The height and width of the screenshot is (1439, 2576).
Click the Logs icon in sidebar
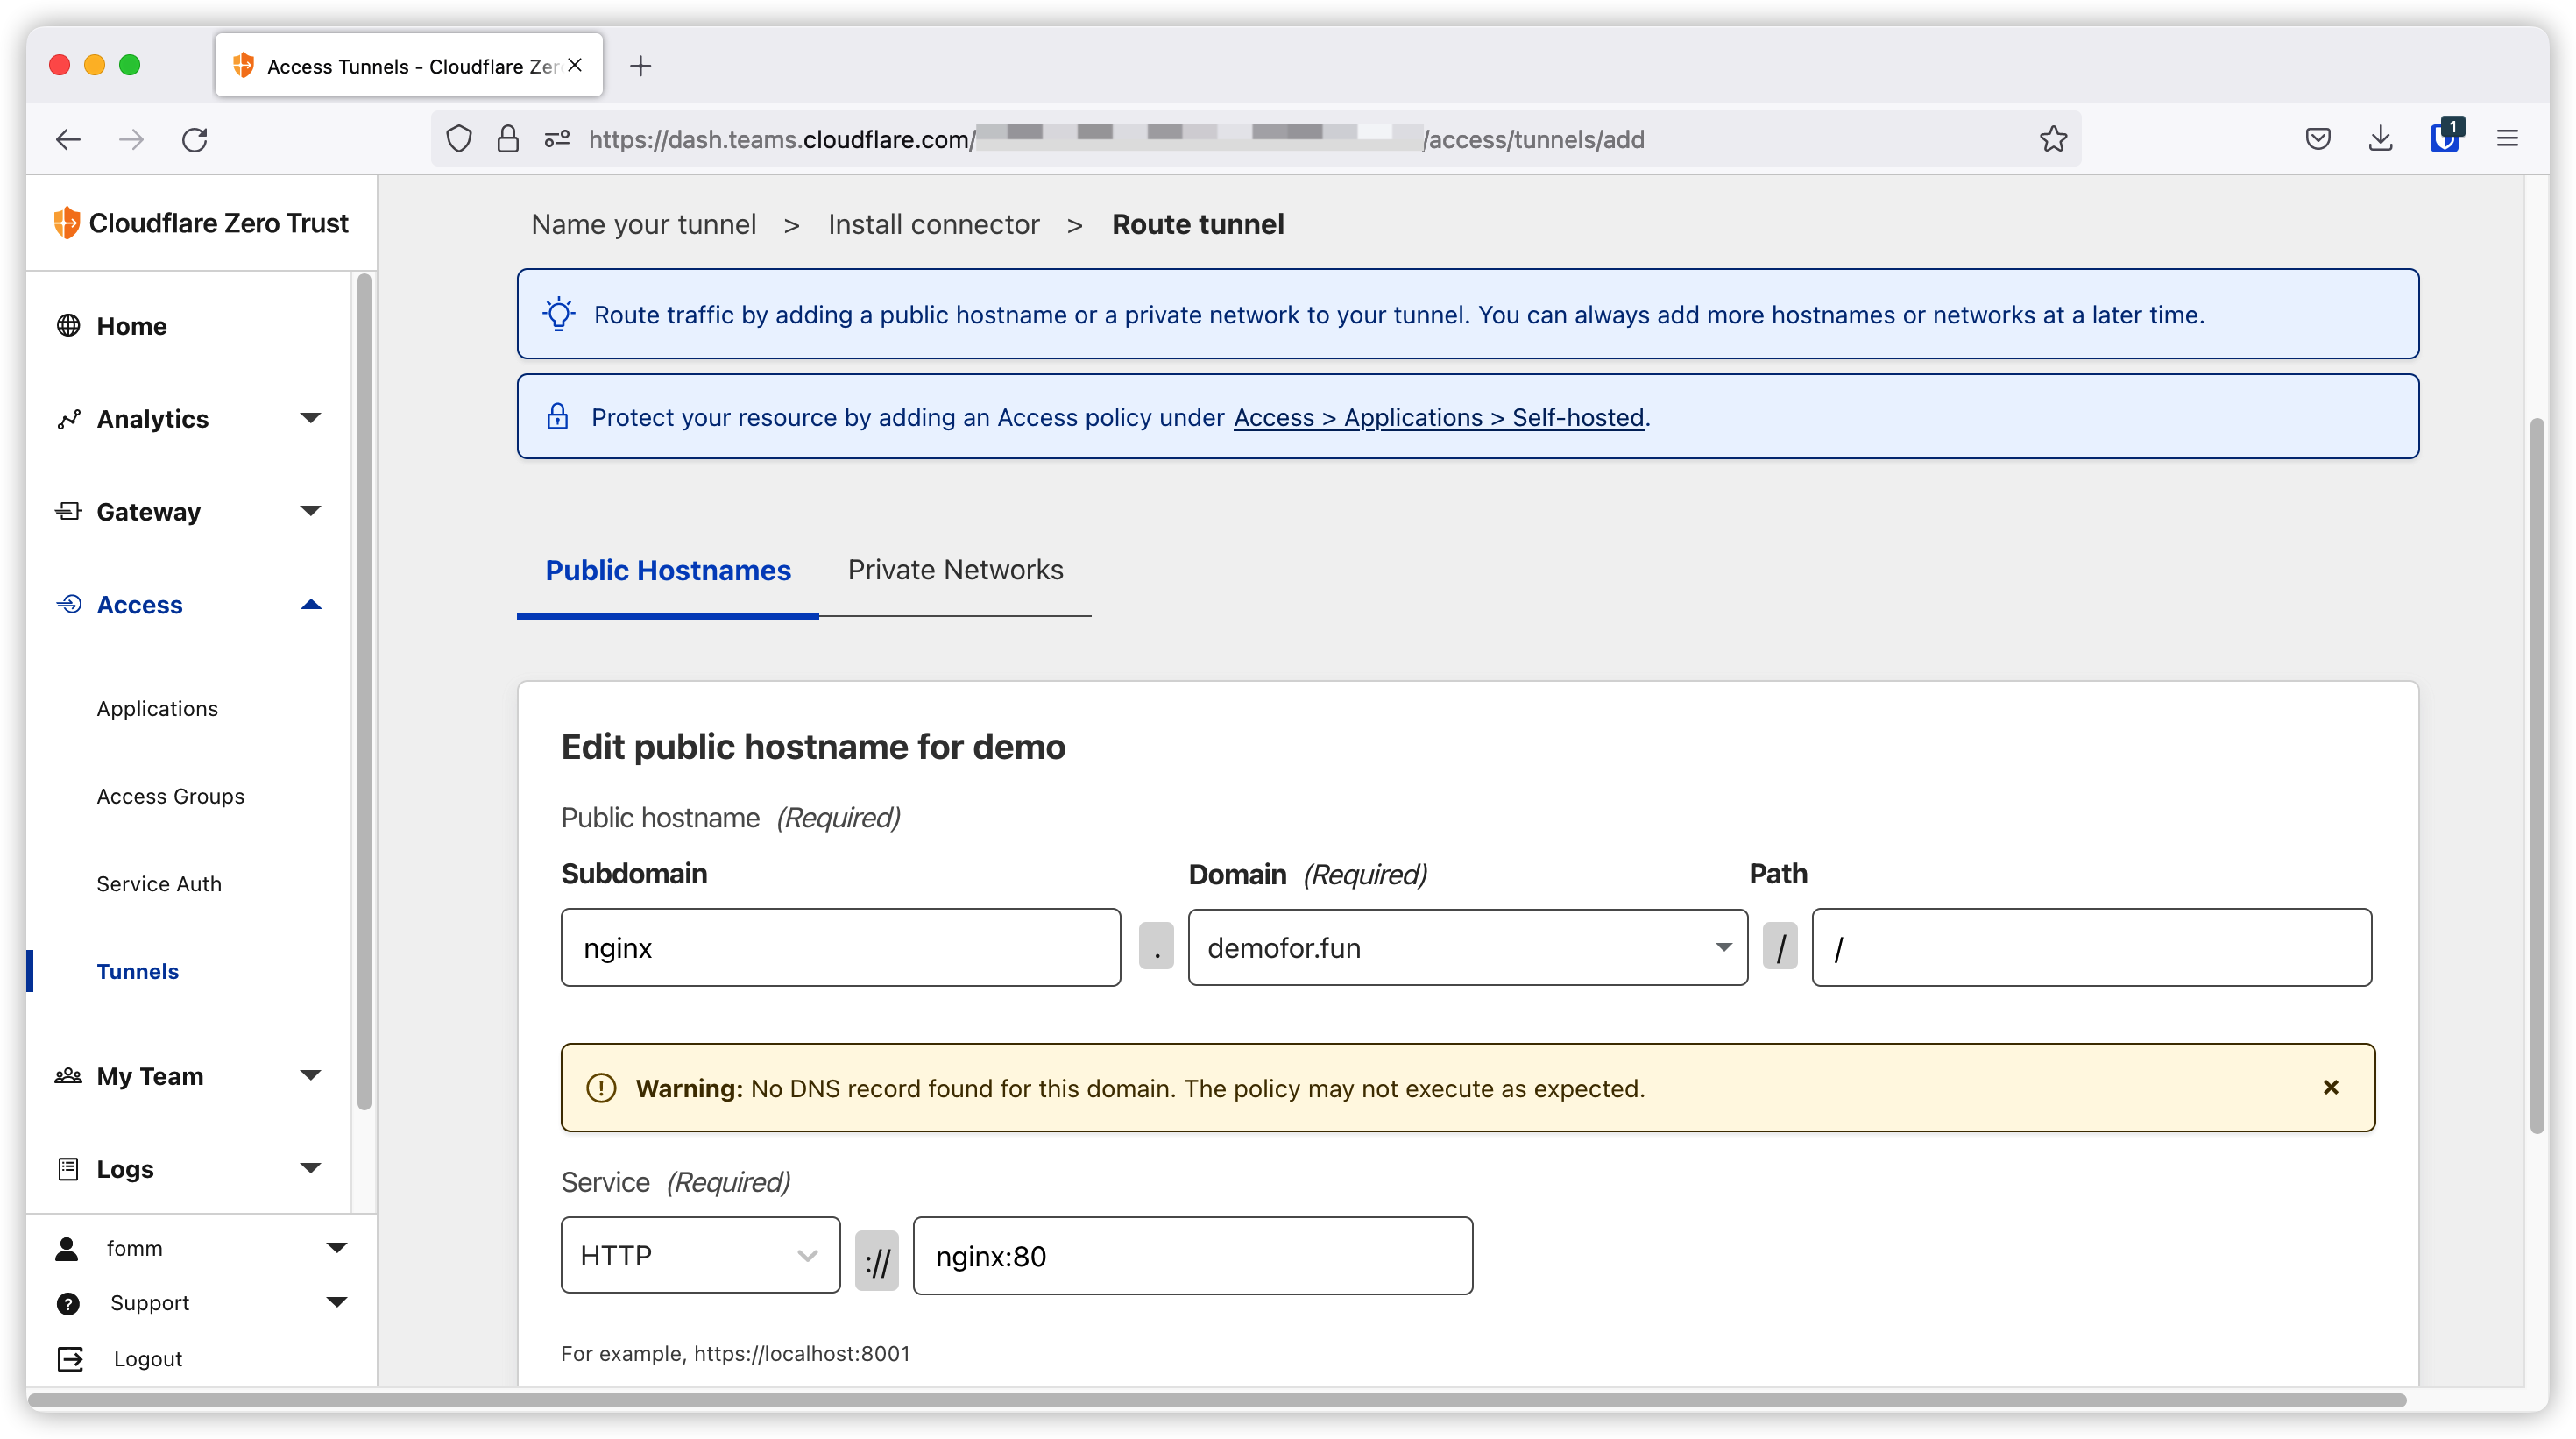[68, 1168]
